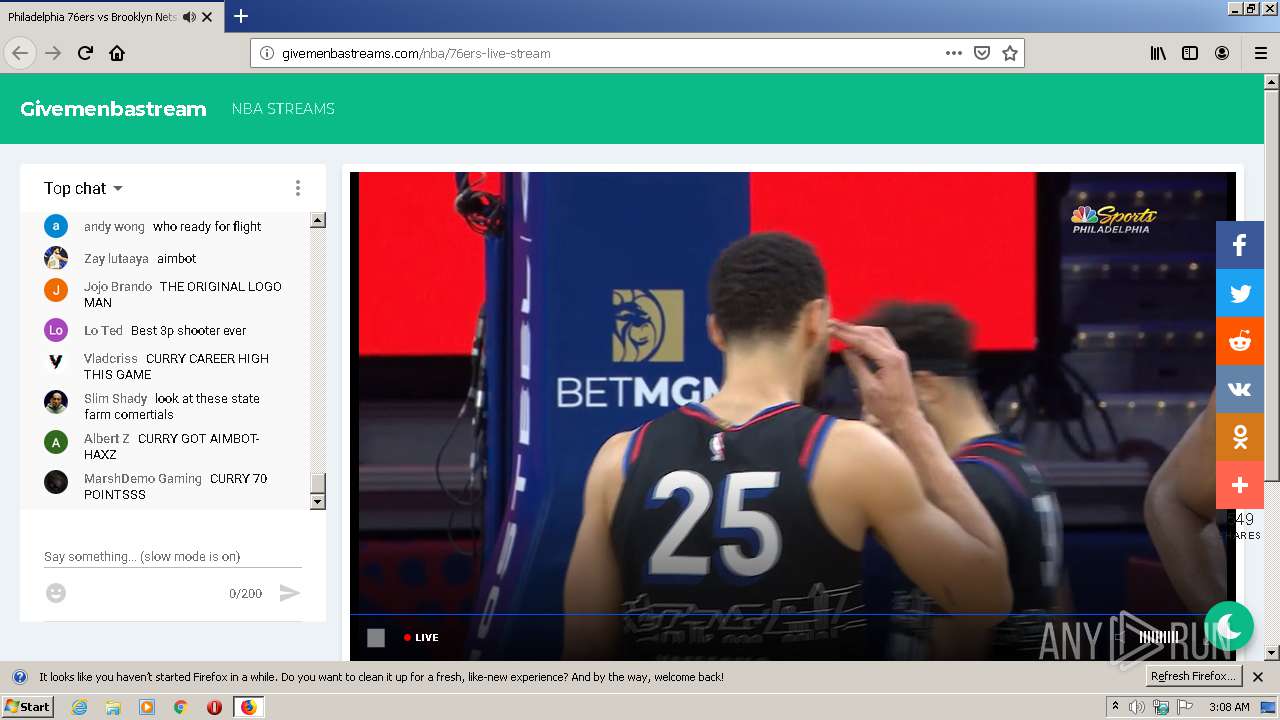The height and width of the screenshot is (720, 1280).
Task: Toggle Firefox sidebar view
Action: (1190, 53)
